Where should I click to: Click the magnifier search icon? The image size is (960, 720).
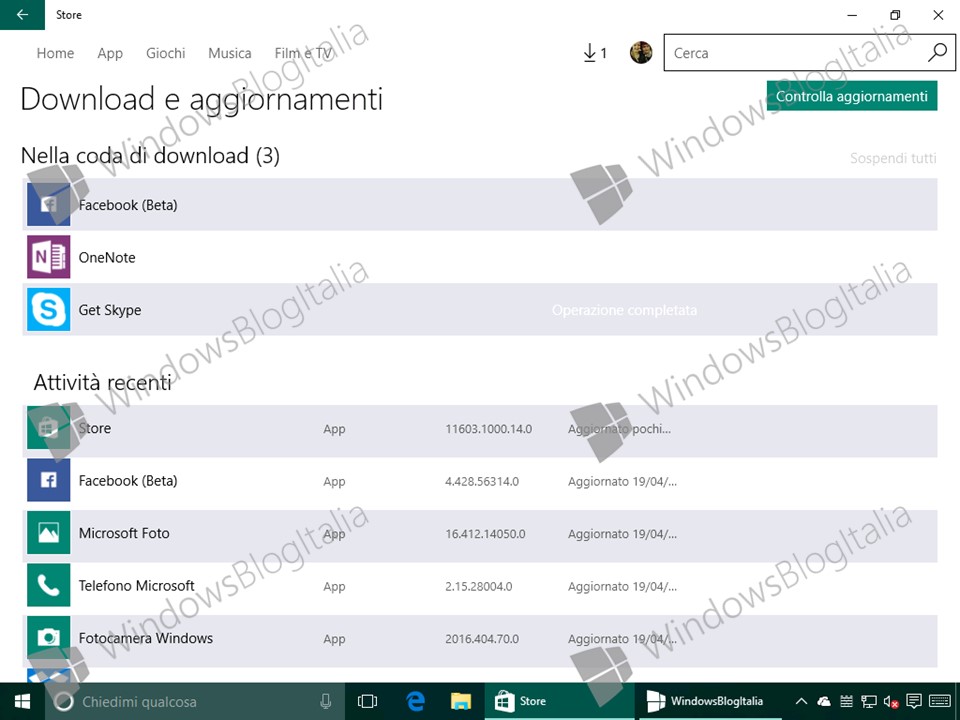coord(937,53)
